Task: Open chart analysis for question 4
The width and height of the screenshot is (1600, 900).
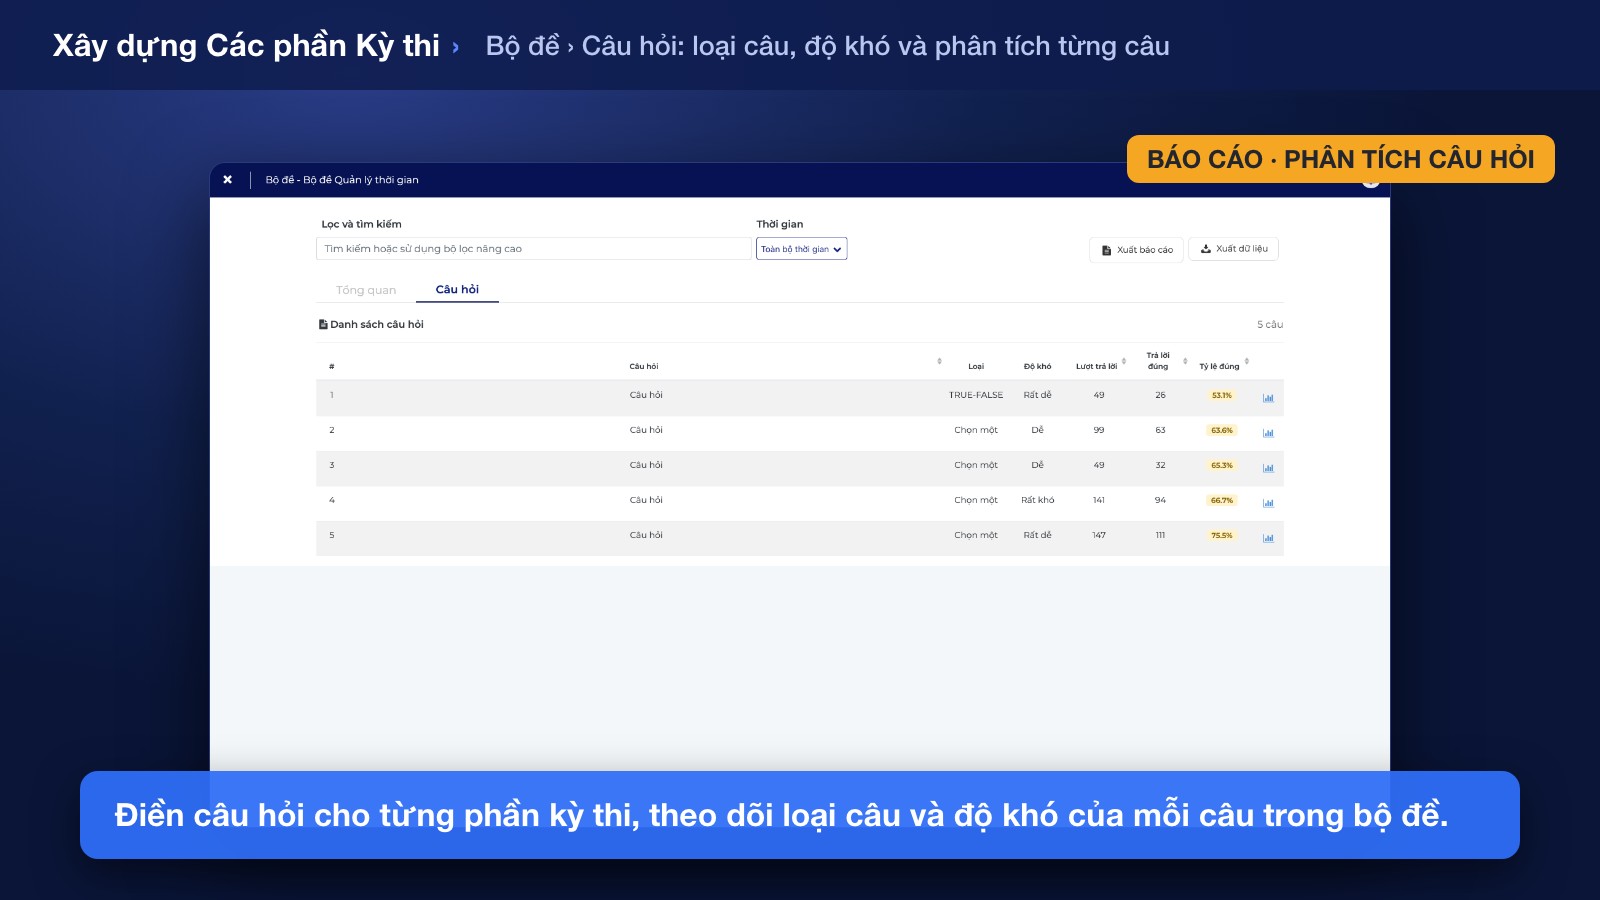Action: [1268, 503]
